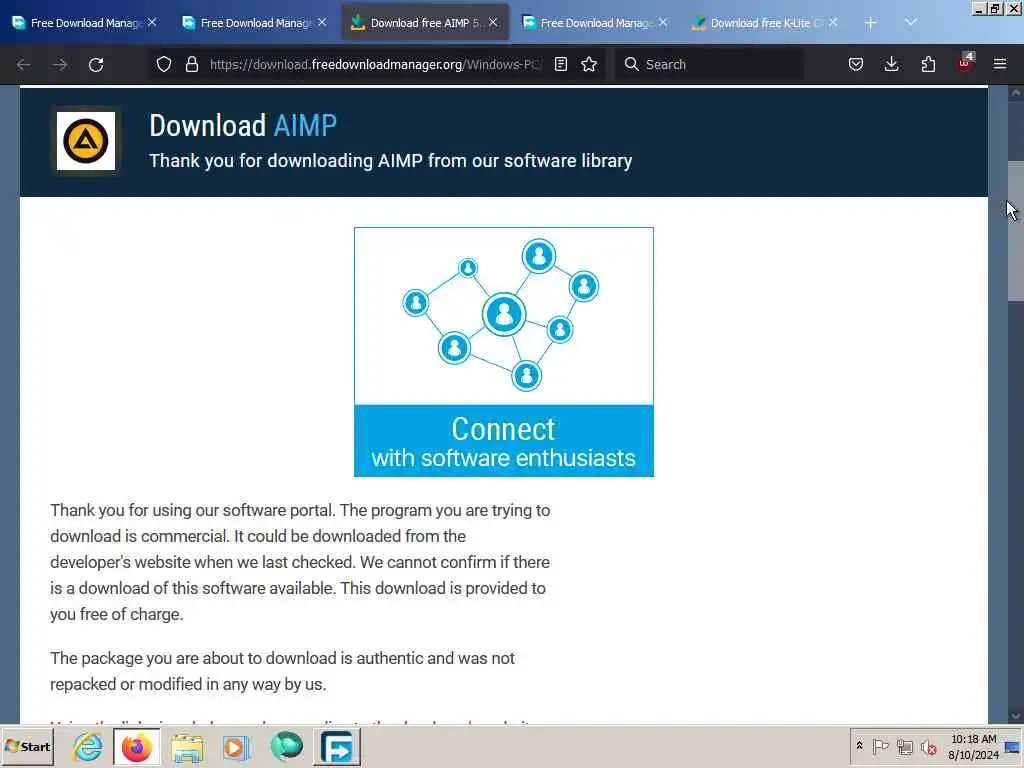This screenshot has width=1024, height=768.
Task: Open the Windows Start menu
Action: (27, 746)
